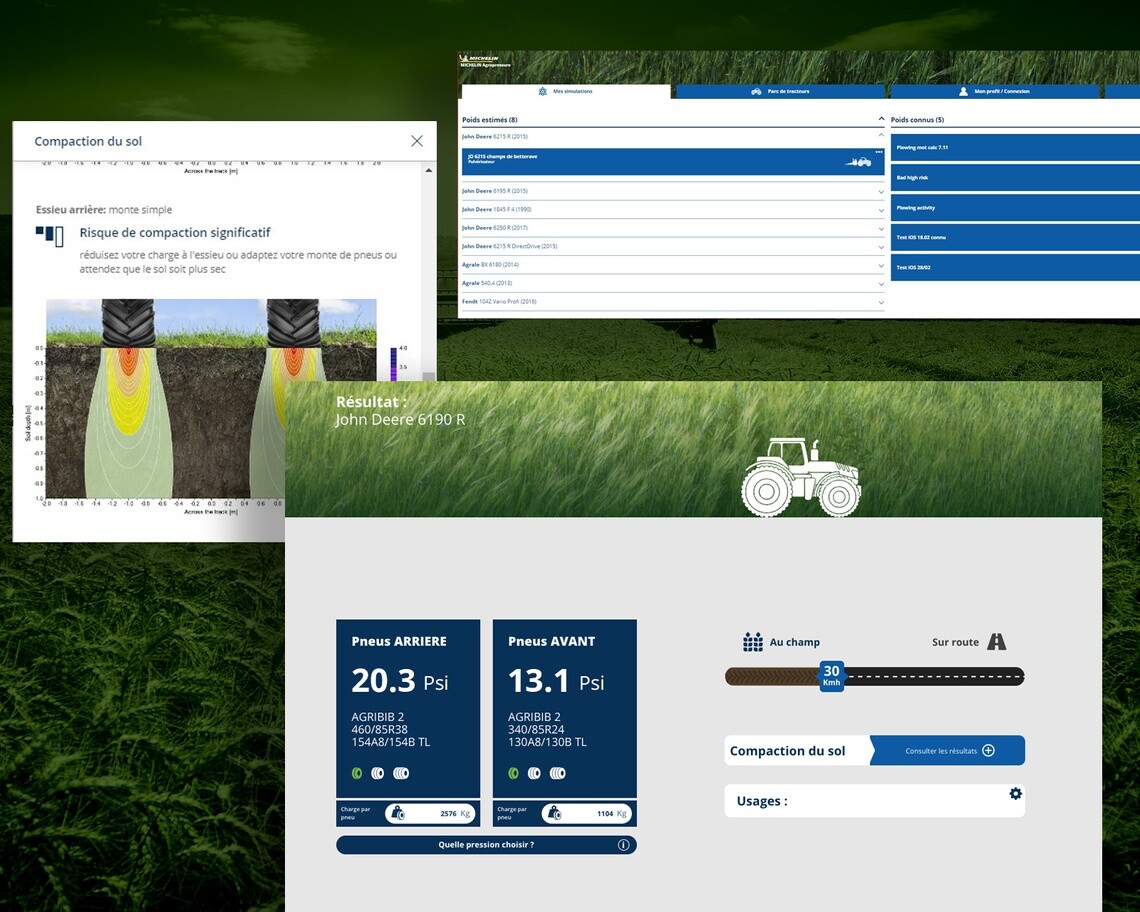
Task: Click the Pneus ARRIERE 20.3 Psi value
Action: (399, 681)
